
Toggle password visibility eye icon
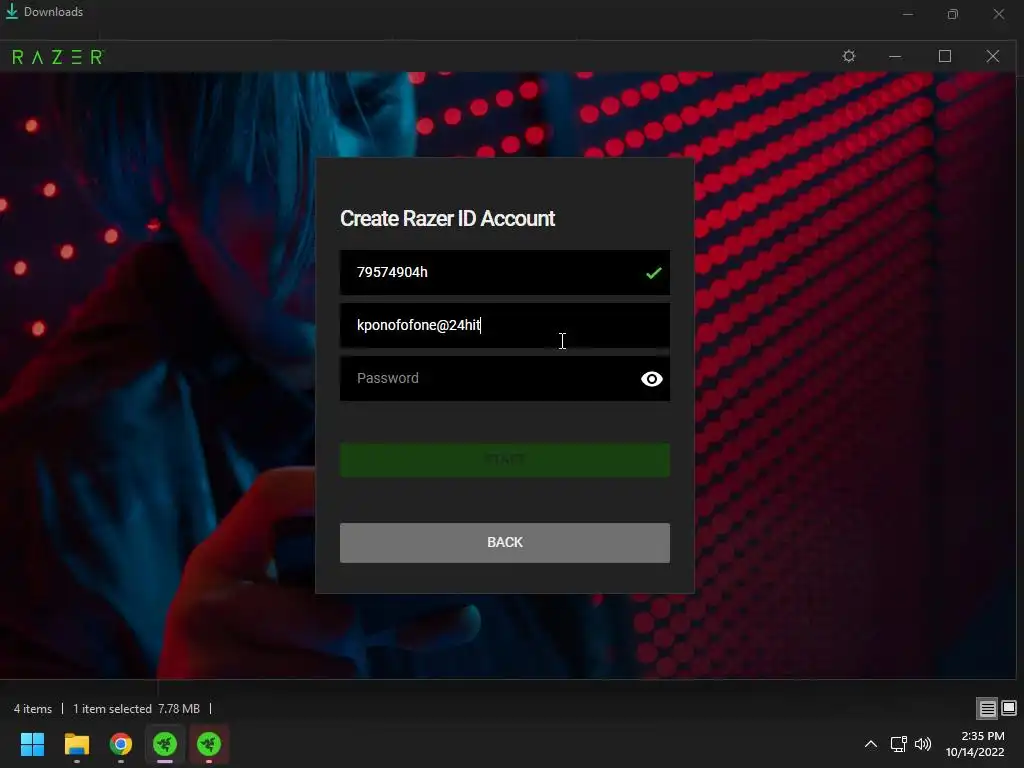click(x=651, y=379)
